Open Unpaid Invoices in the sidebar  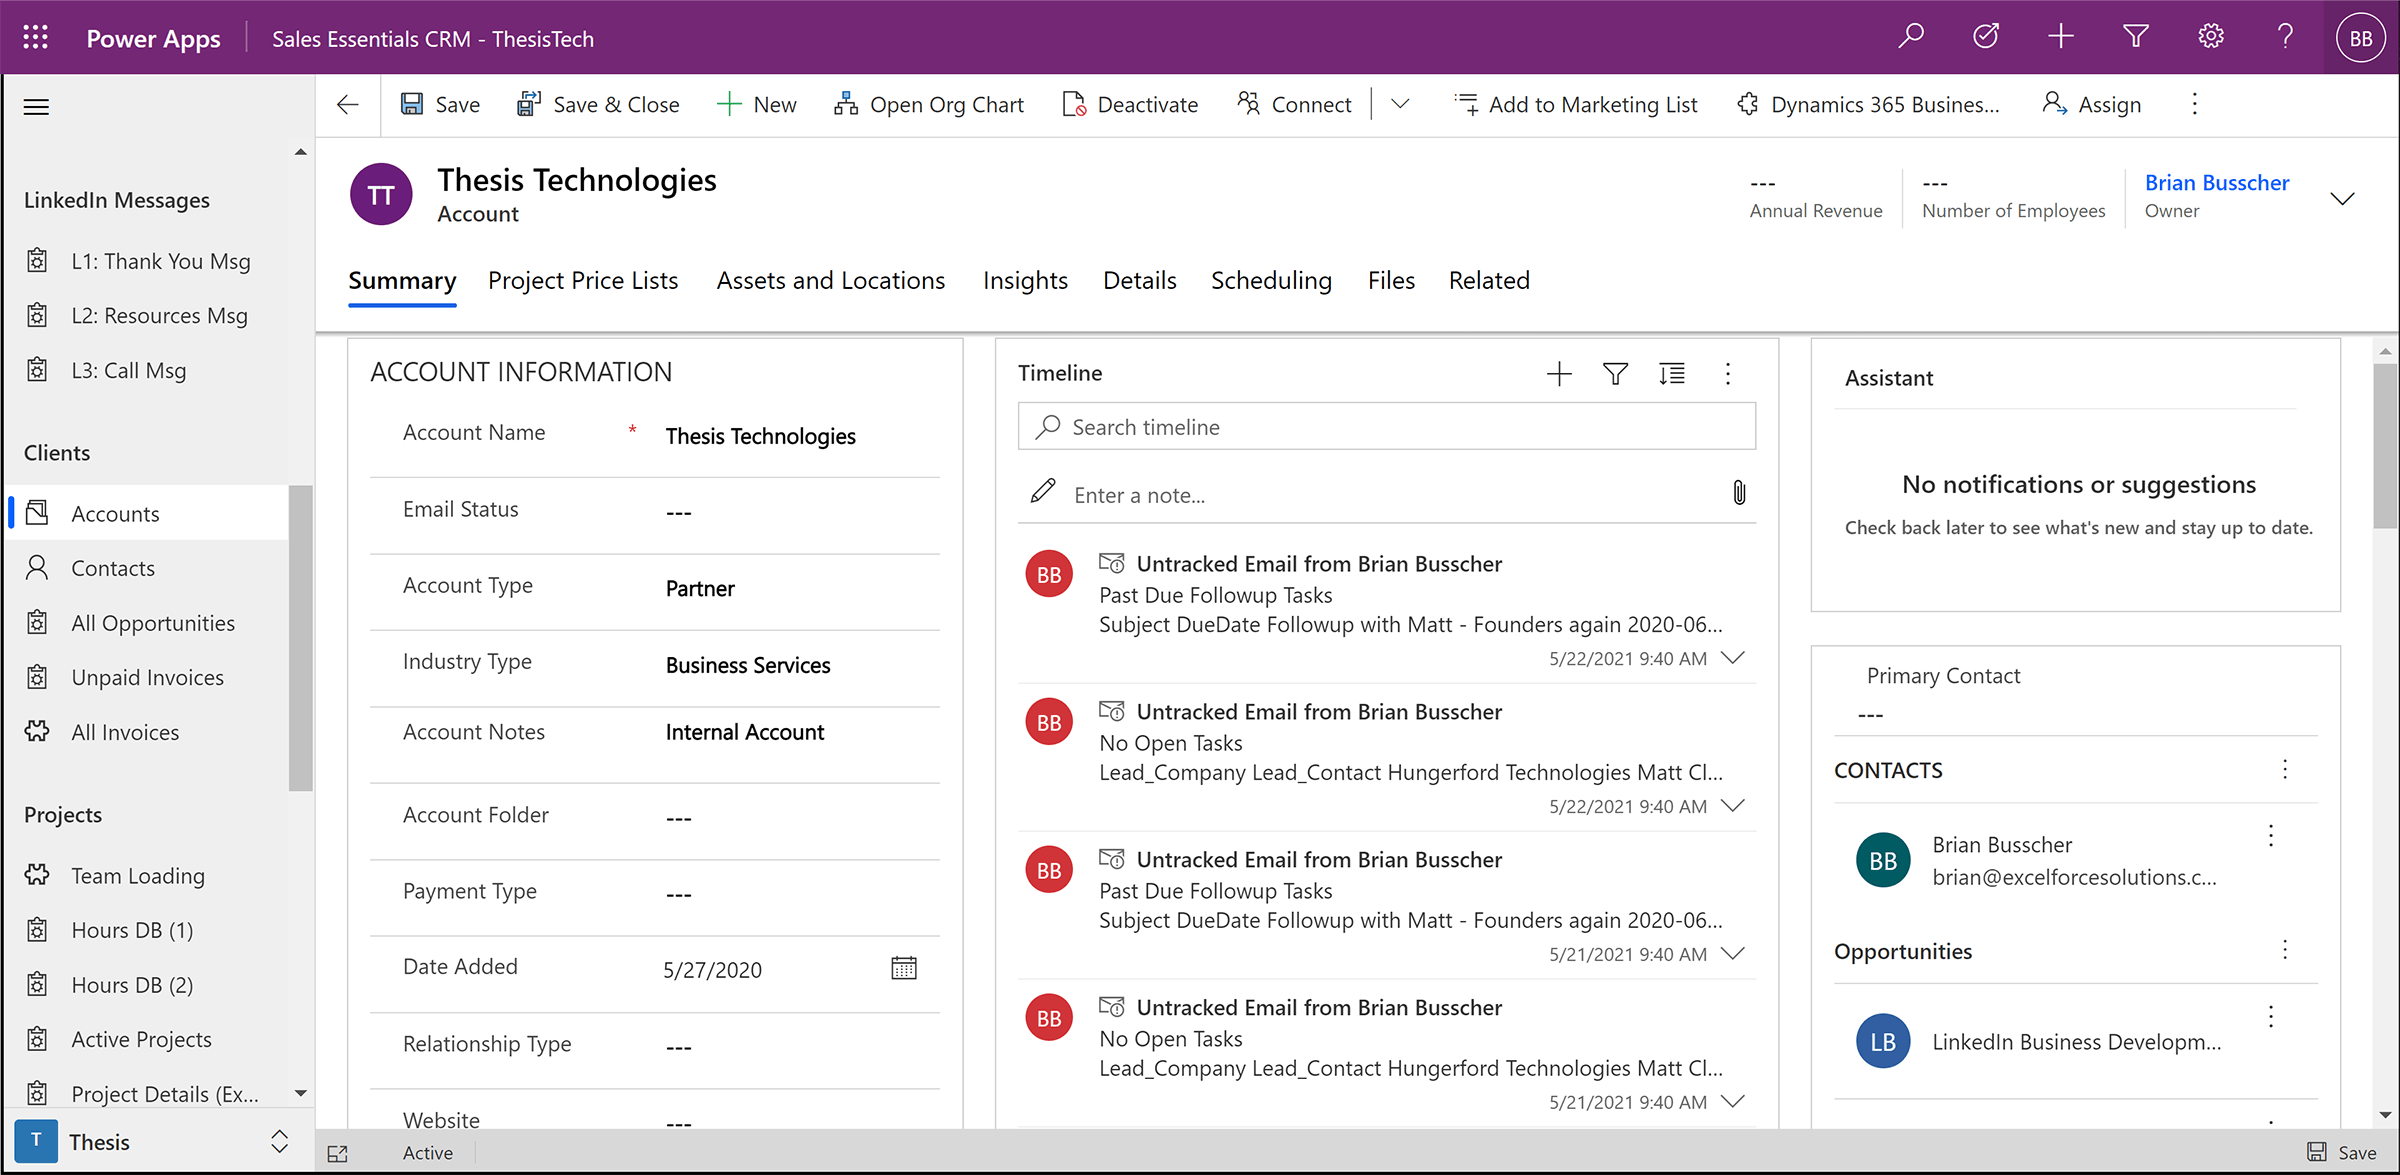[147, 678]
